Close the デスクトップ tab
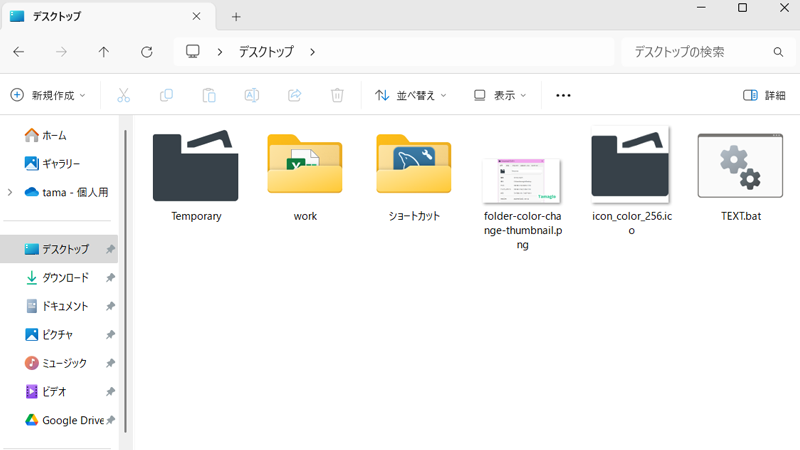 [x=196, y=16]
